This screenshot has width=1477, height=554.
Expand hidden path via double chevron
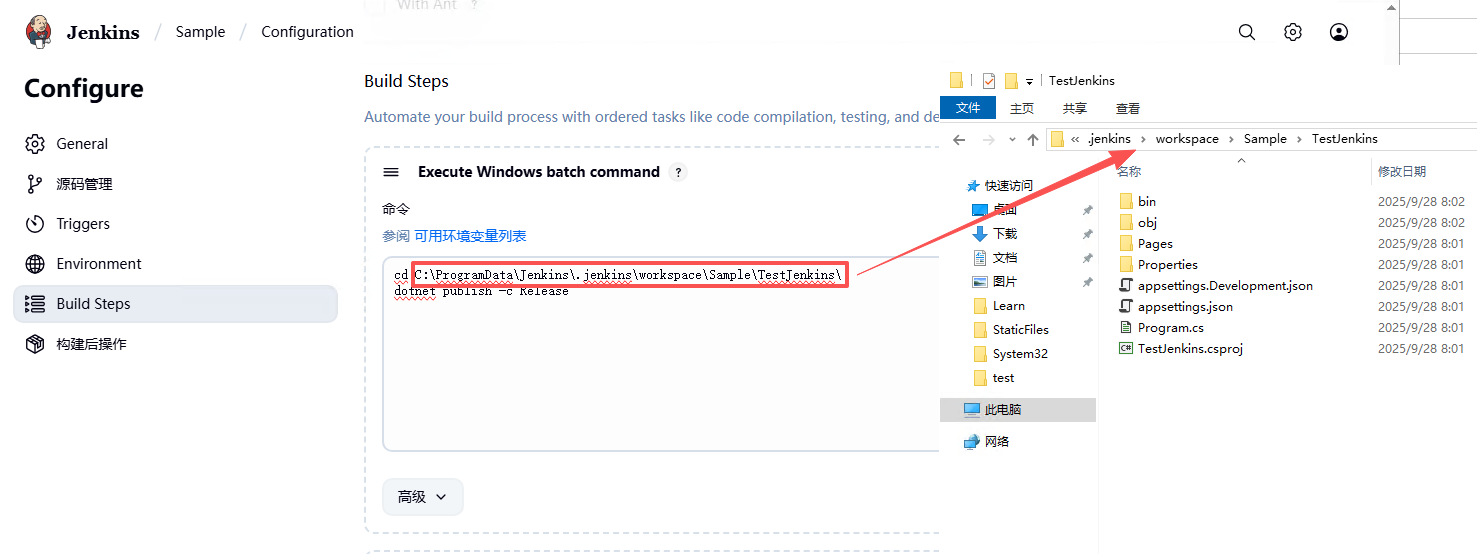(1075, 139)
